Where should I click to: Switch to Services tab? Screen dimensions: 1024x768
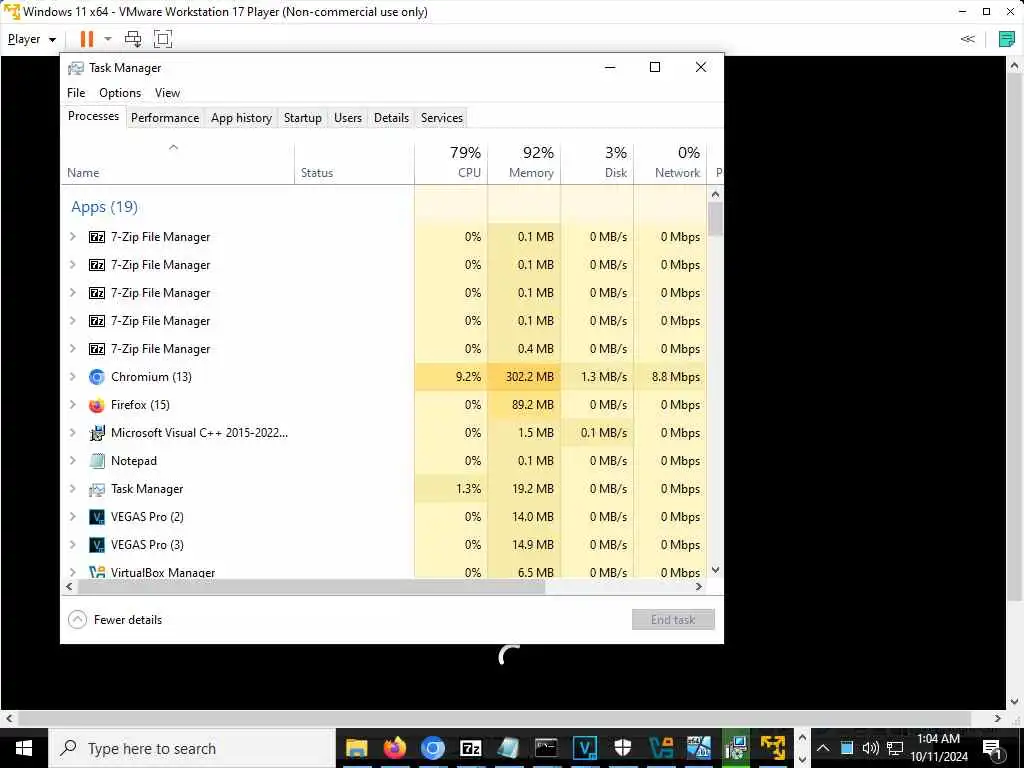click(x=441, y=118)
